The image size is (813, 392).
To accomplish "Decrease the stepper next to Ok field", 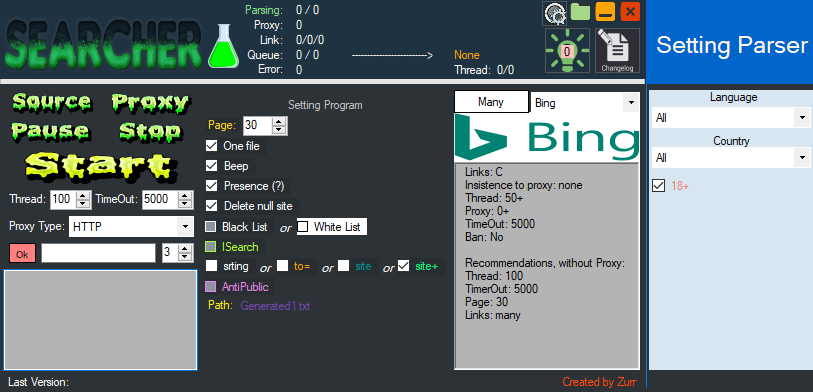I will (x=186, y=257).
